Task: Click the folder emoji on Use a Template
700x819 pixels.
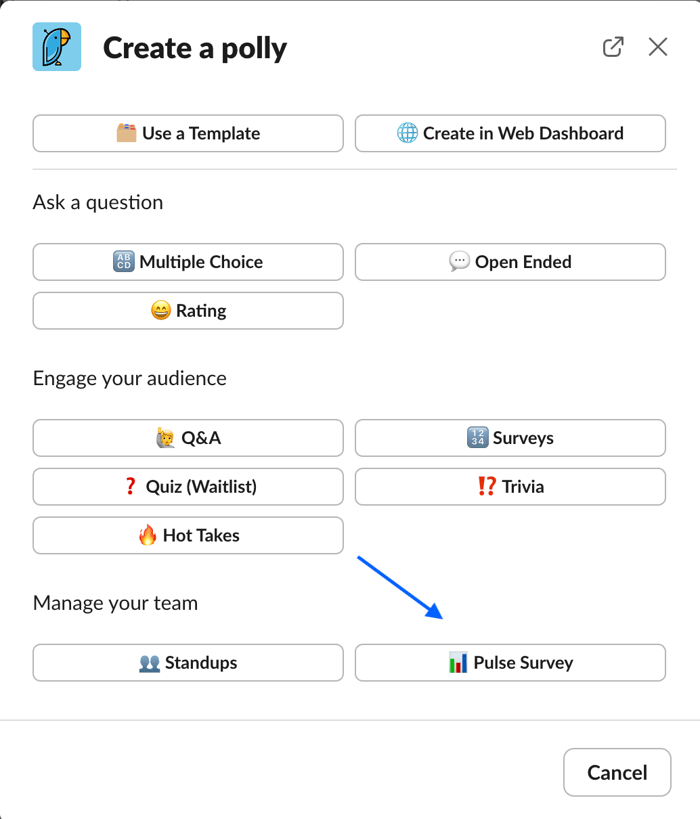Action: (127, 133)
